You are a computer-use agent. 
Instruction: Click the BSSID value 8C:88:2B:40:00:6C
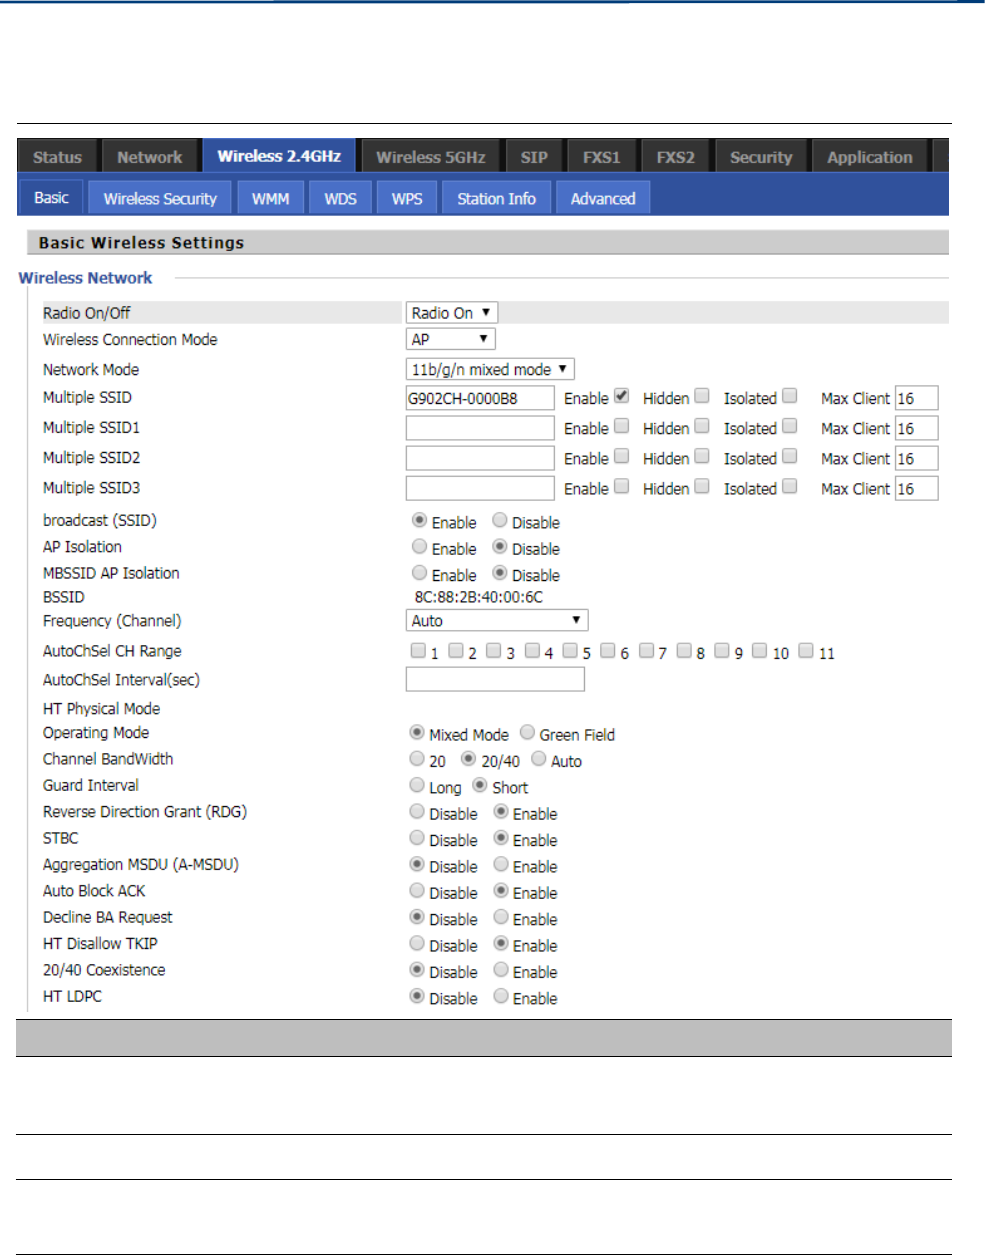click(478, 597)
